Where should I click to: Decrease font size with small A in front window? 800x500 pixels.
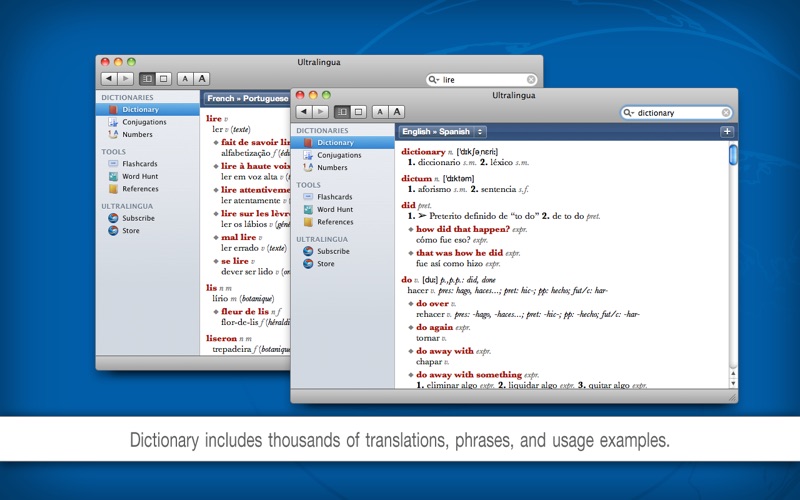(x=380, y=112)
